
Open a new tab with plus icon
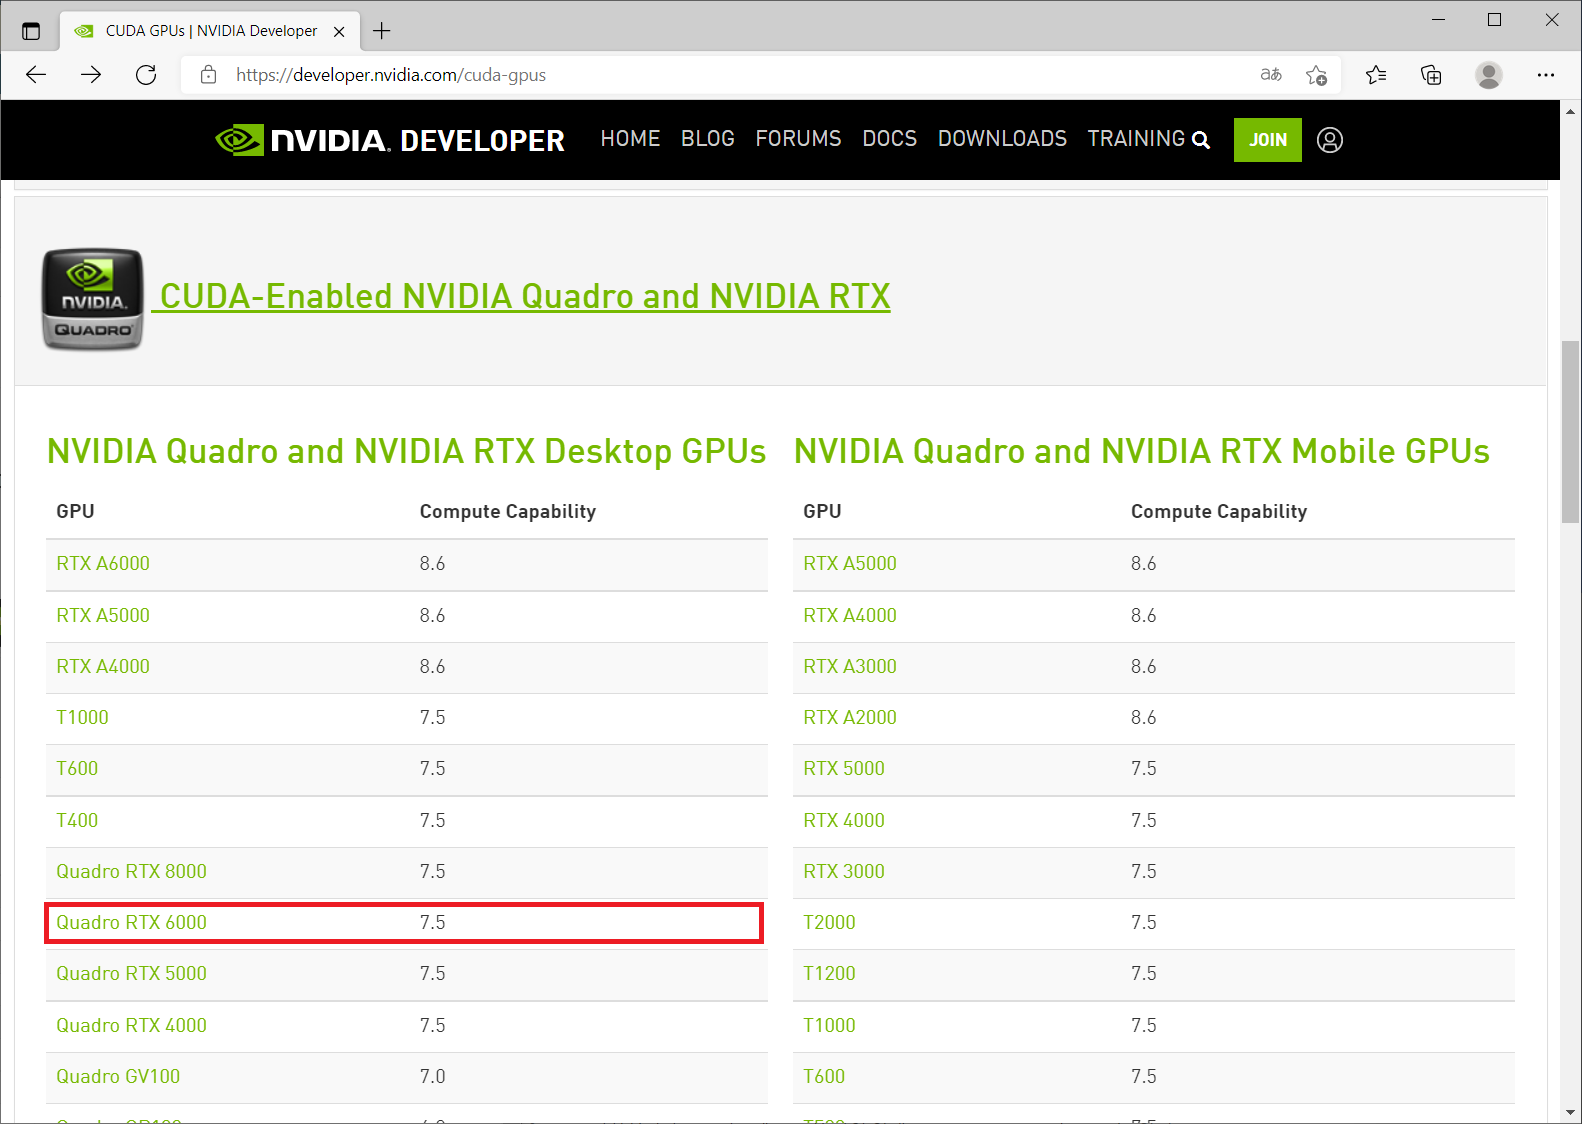381,31
